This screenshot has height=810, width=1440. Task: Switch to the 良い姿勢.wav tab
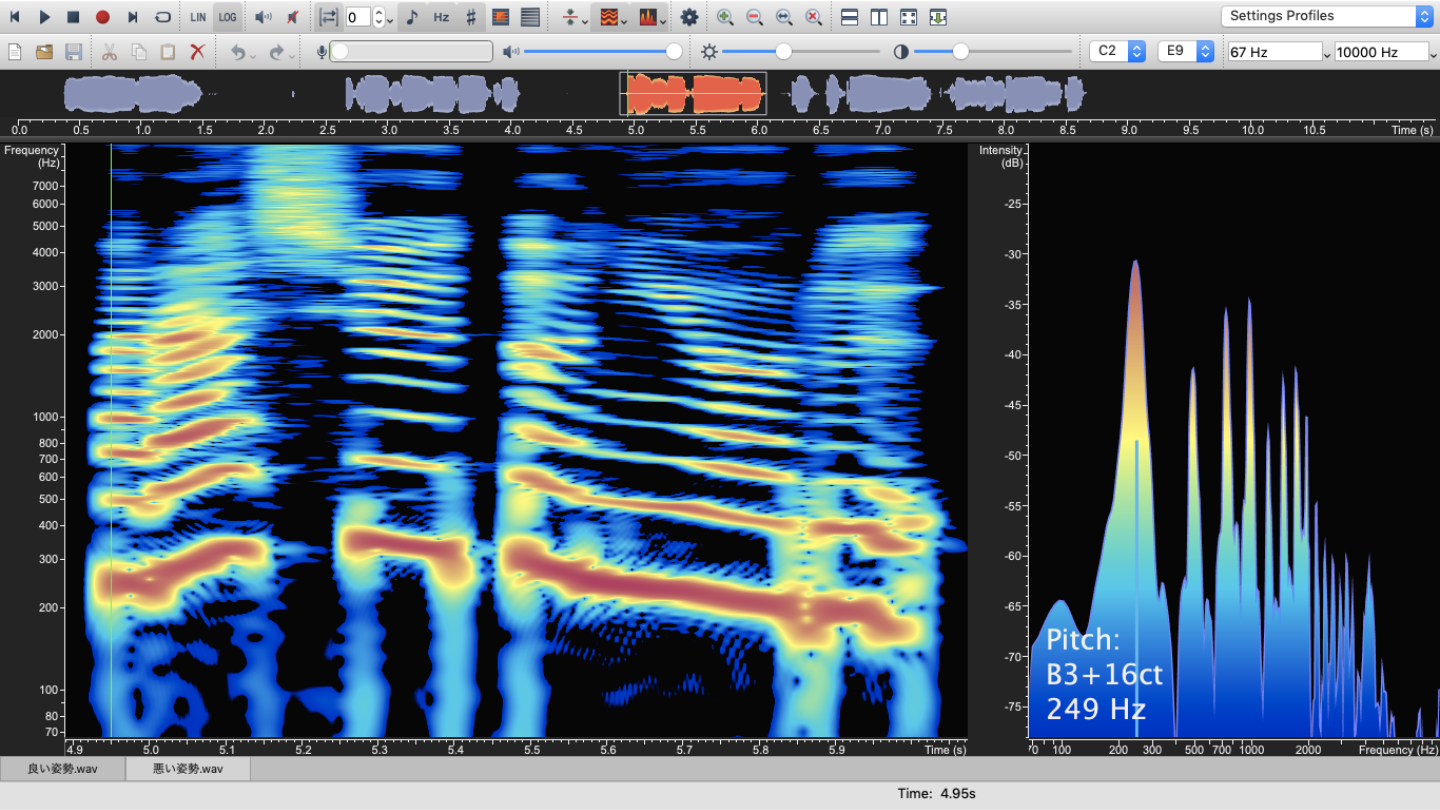click(x=62, y=768)
